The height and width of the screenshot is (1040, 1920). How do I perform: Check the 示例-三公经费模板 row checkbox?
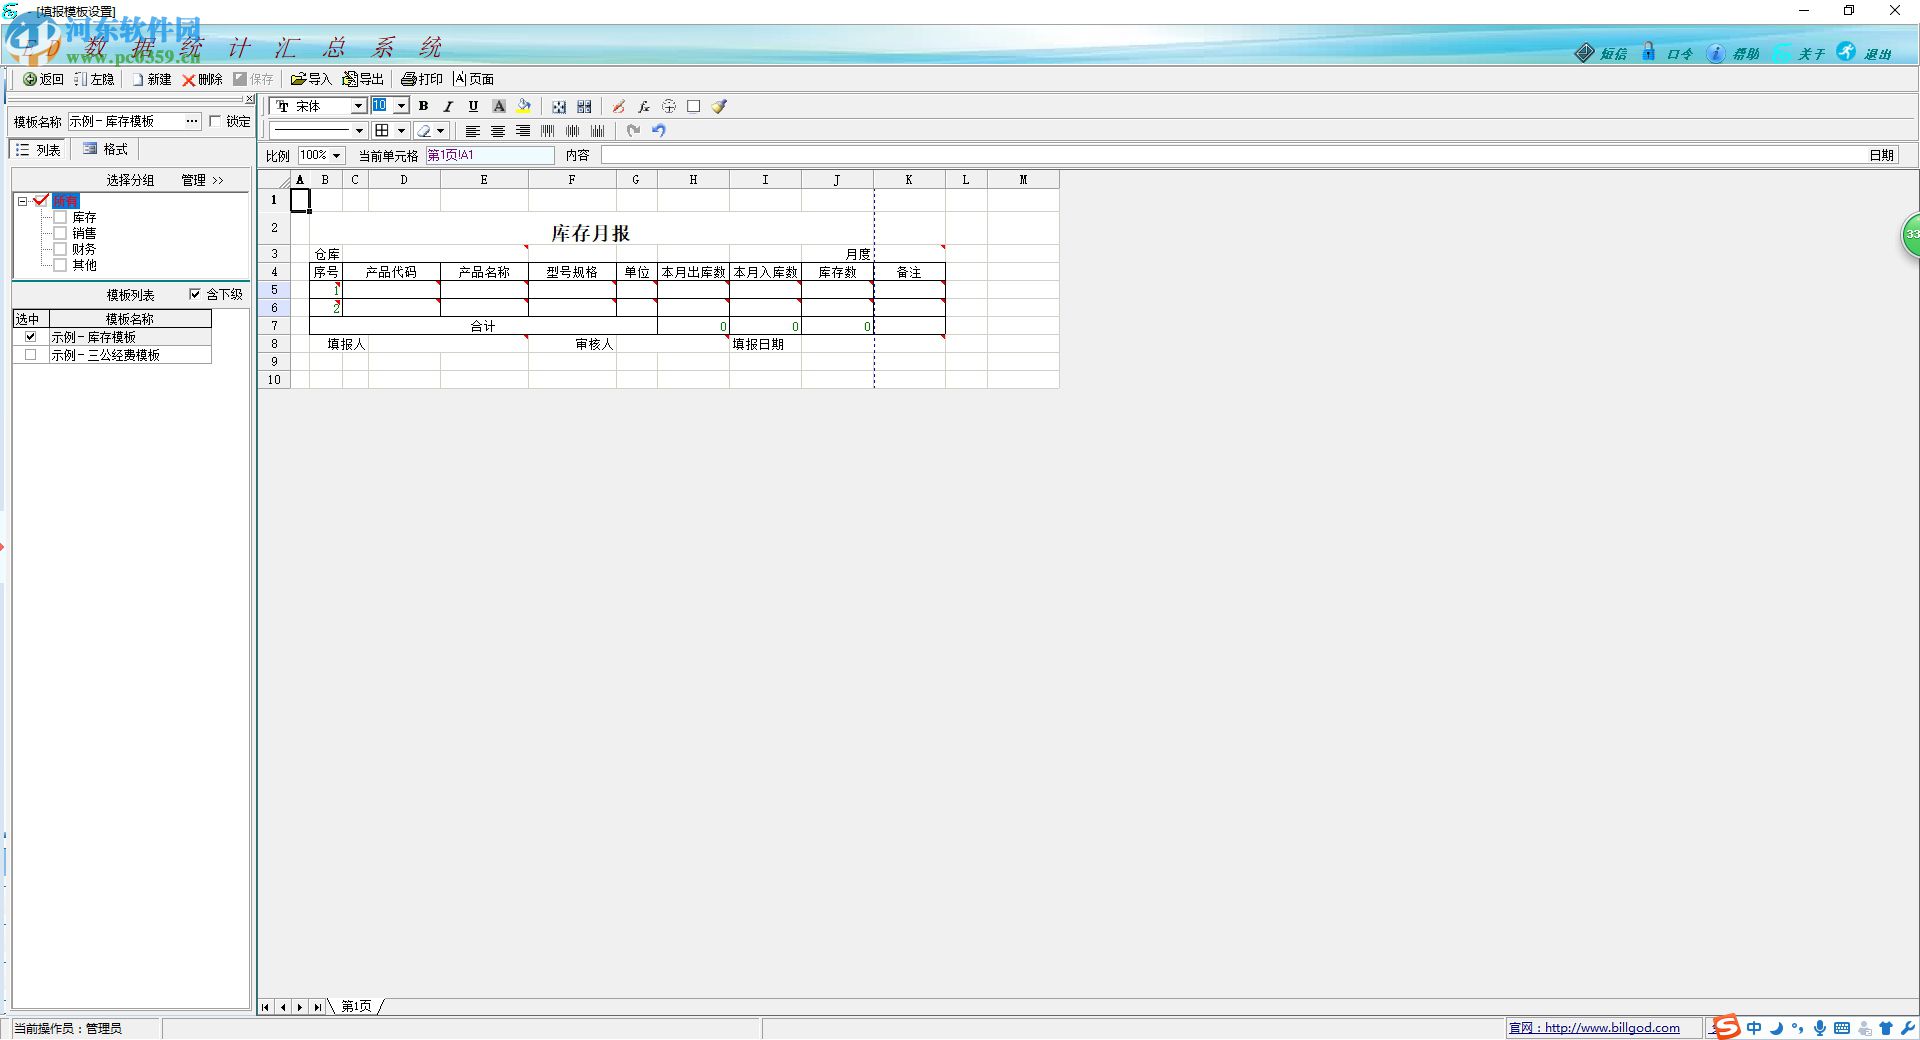tap(31, 355)
